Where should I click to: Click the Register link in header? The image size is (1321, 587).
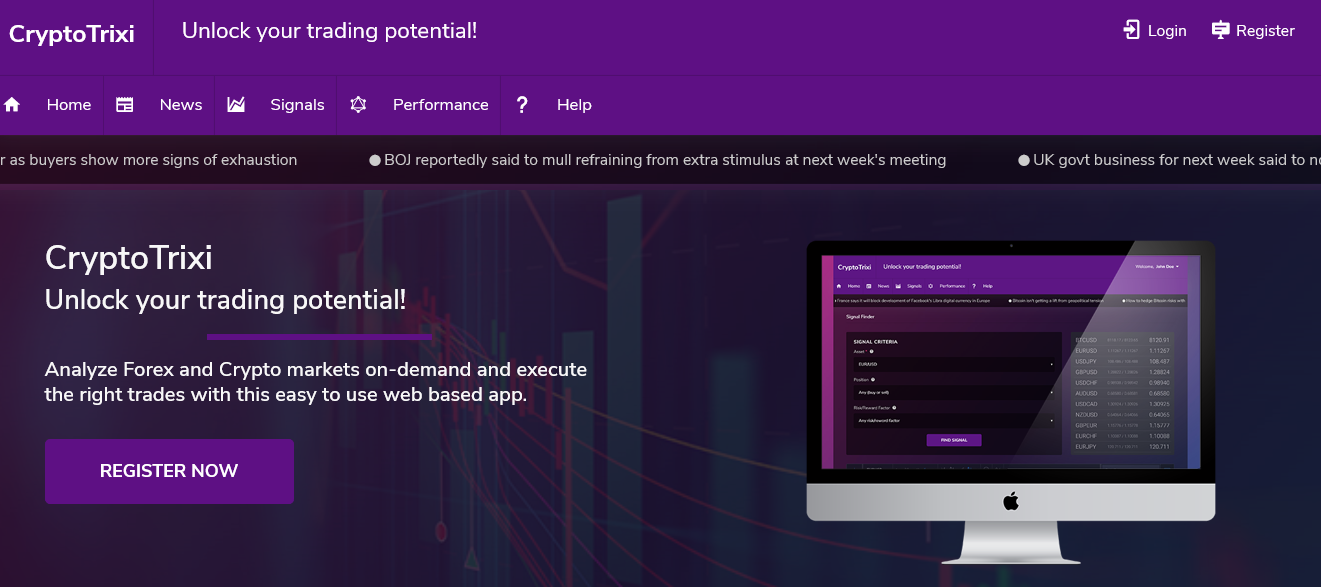pyautogui.click(x=1265, y=31)
